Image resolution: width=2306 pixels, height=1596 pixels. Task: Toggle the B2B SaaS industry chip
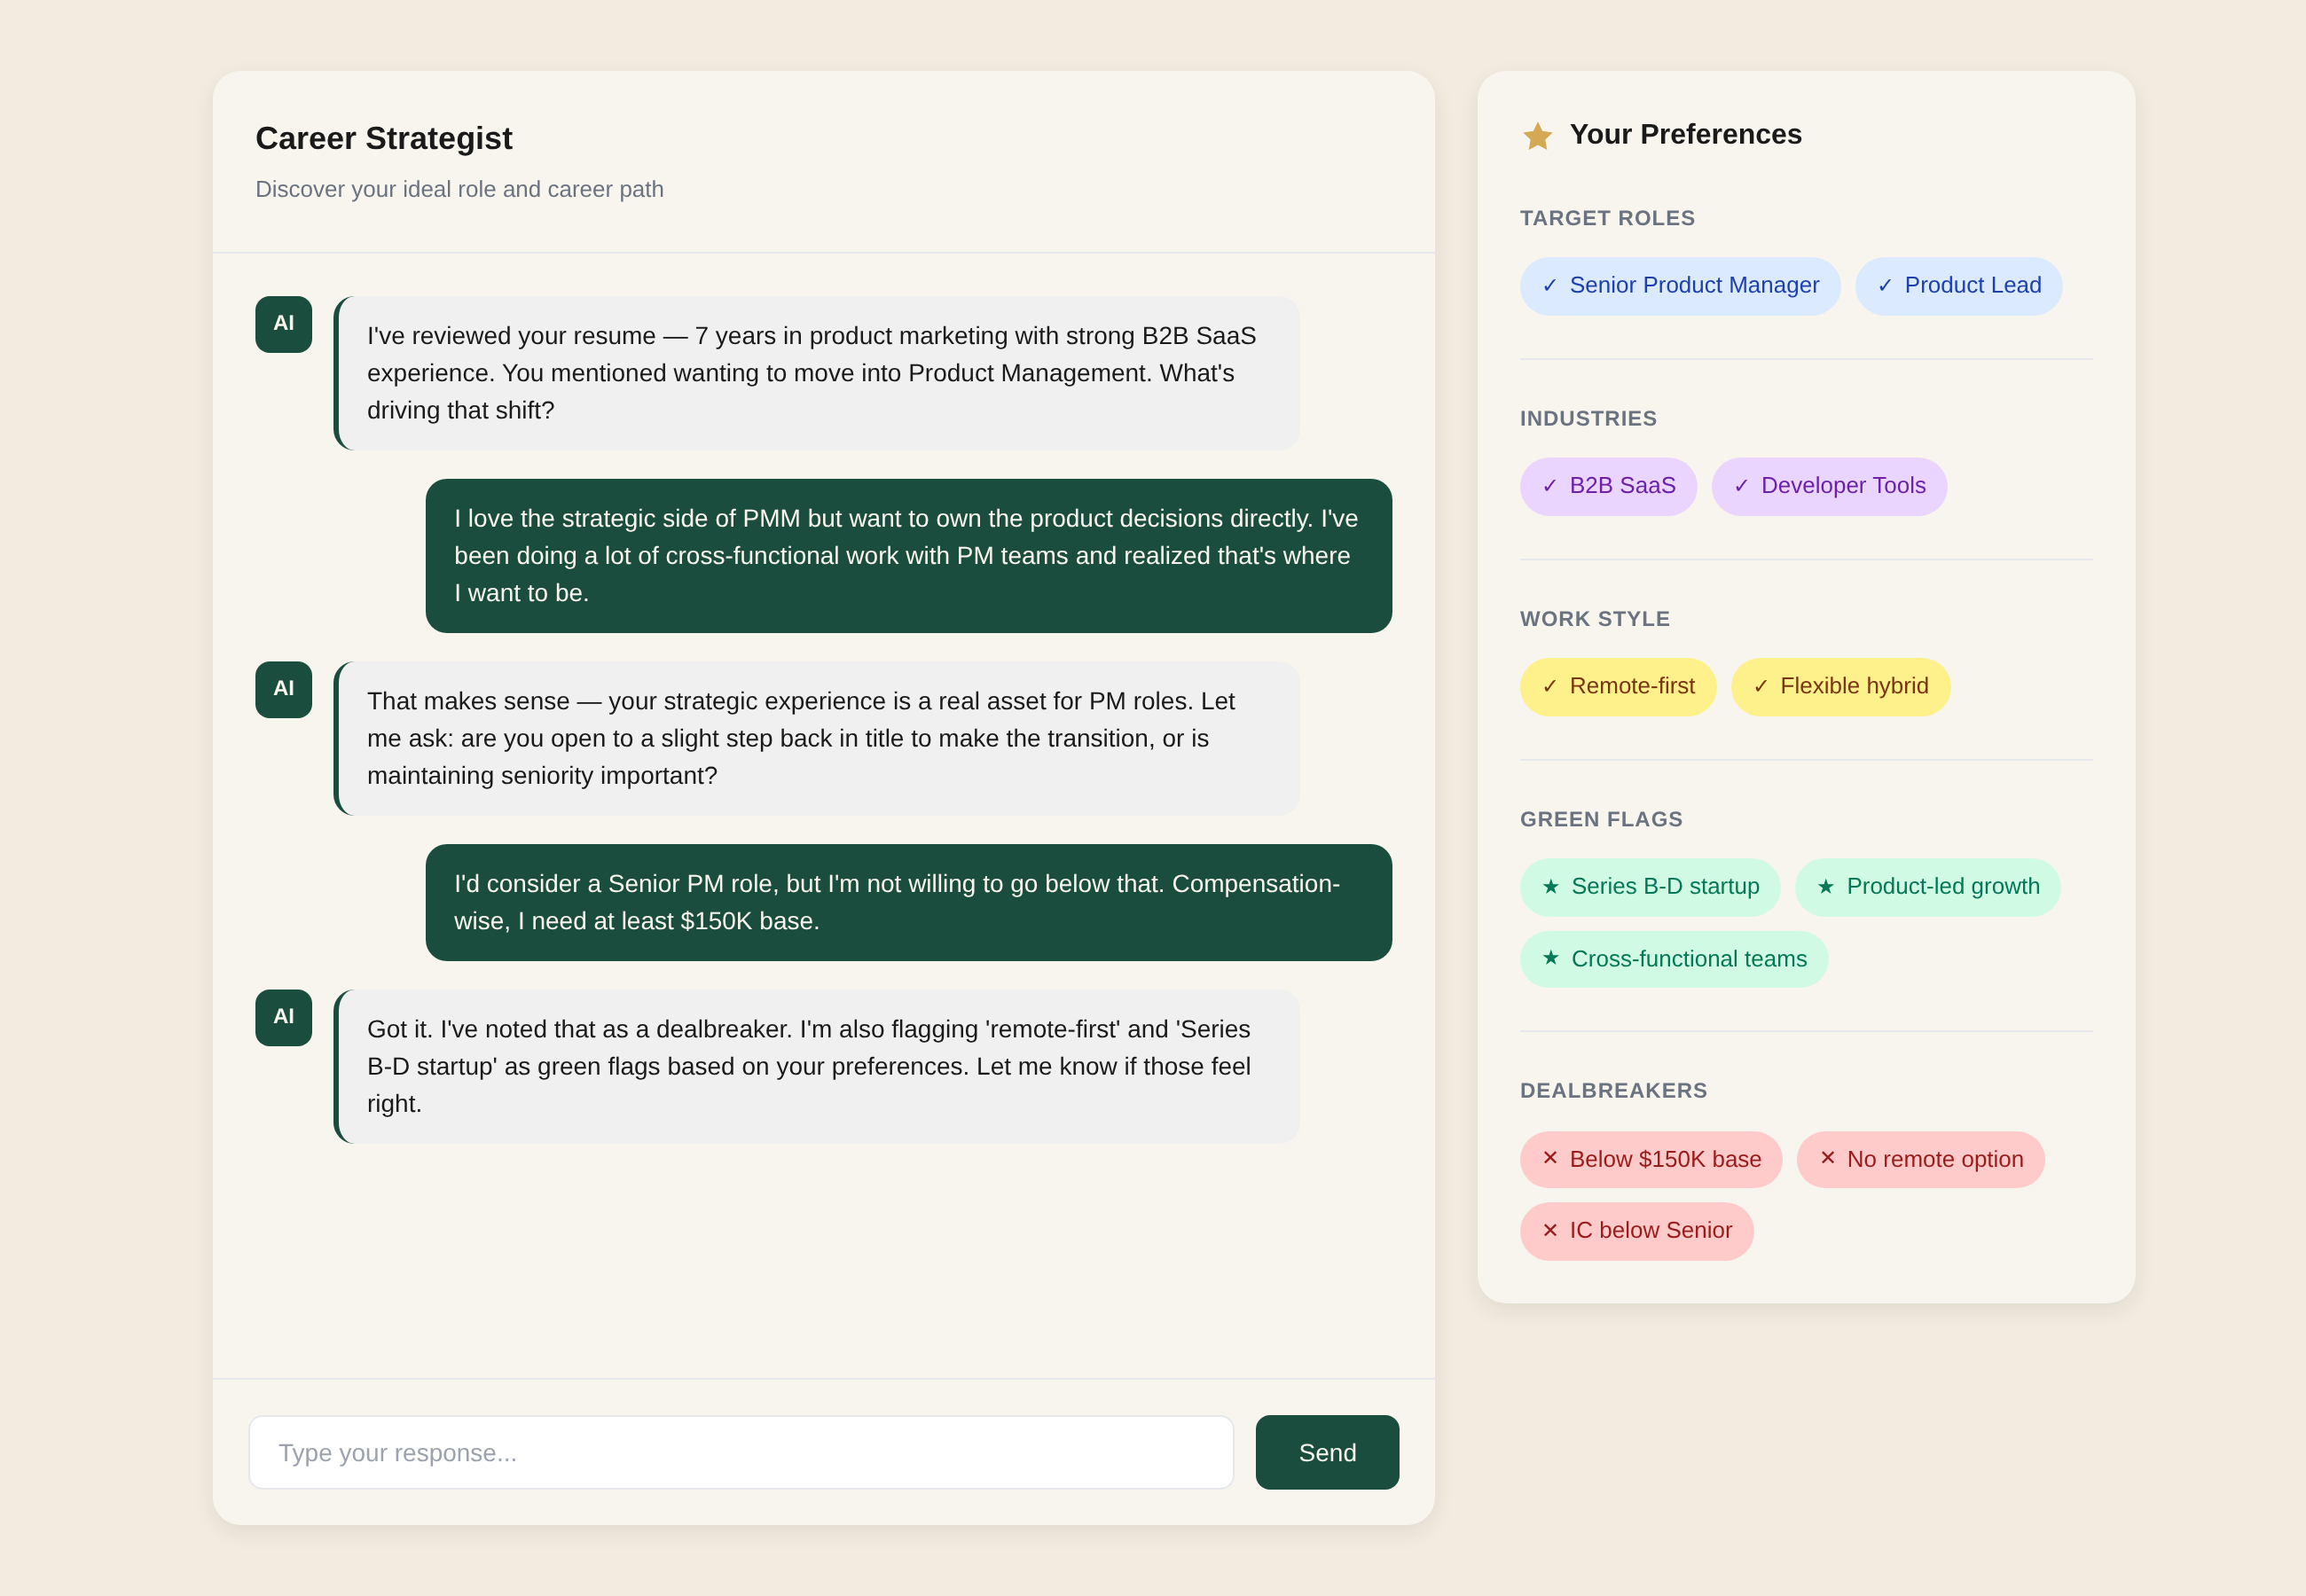[1608, 486]
